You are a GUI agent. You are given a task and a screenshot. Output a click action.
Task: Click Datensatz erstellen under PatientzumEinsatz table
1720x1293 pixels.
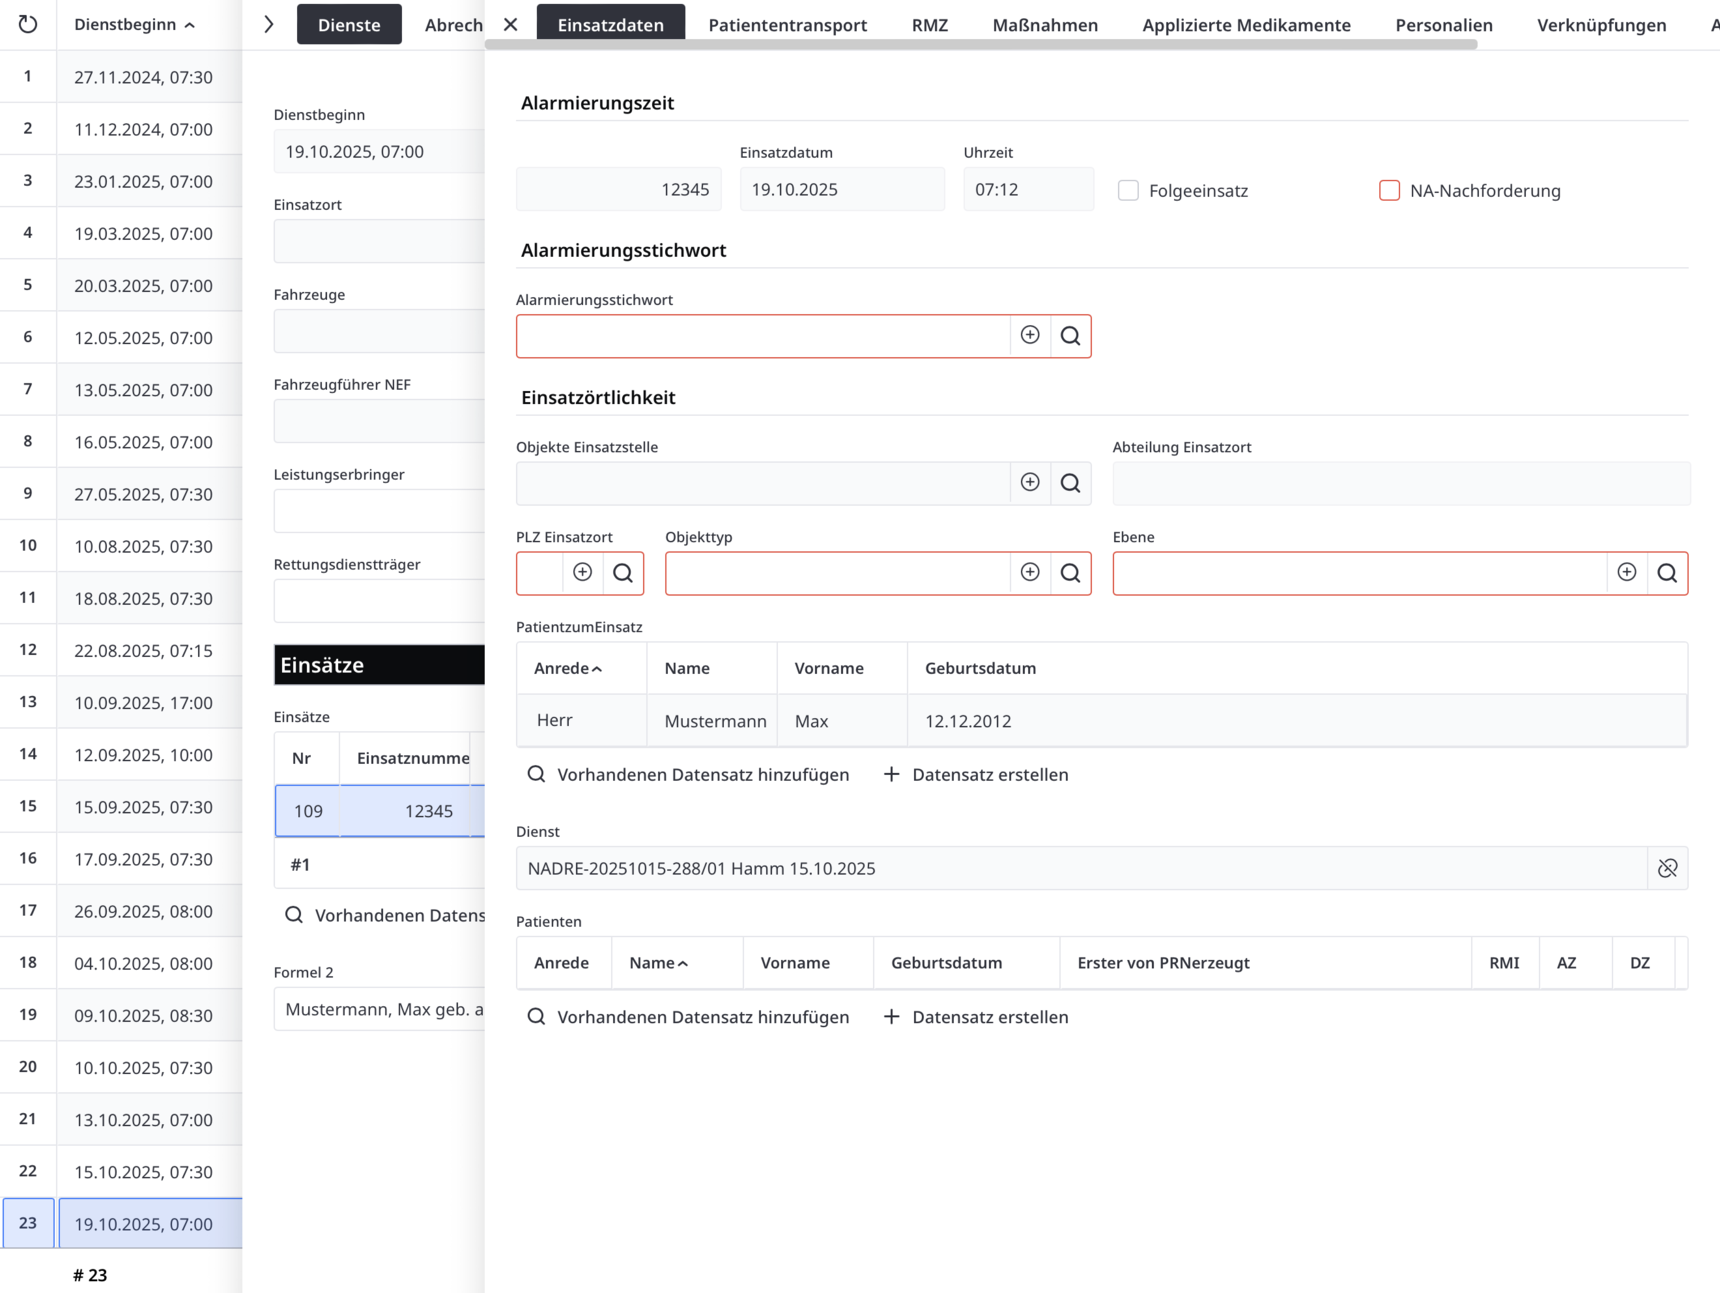point(976,774)
